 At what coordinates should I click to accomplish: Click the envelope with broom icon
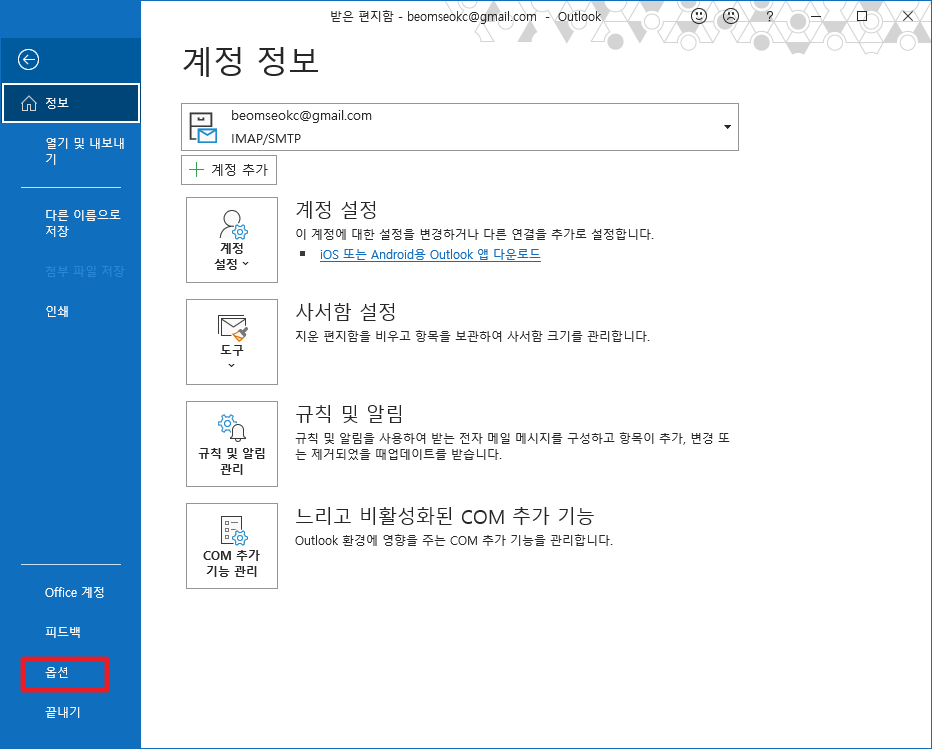pyautogui.click(x=232, y=328)
